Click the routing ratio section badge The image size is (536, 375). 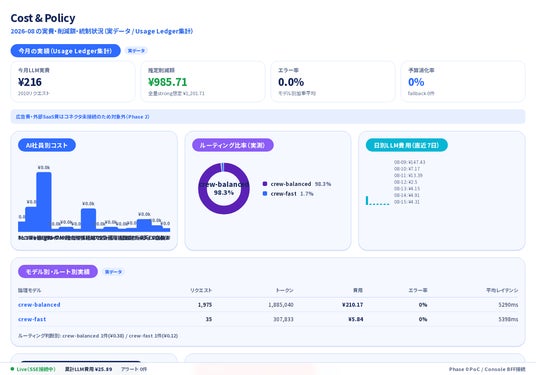232,145
